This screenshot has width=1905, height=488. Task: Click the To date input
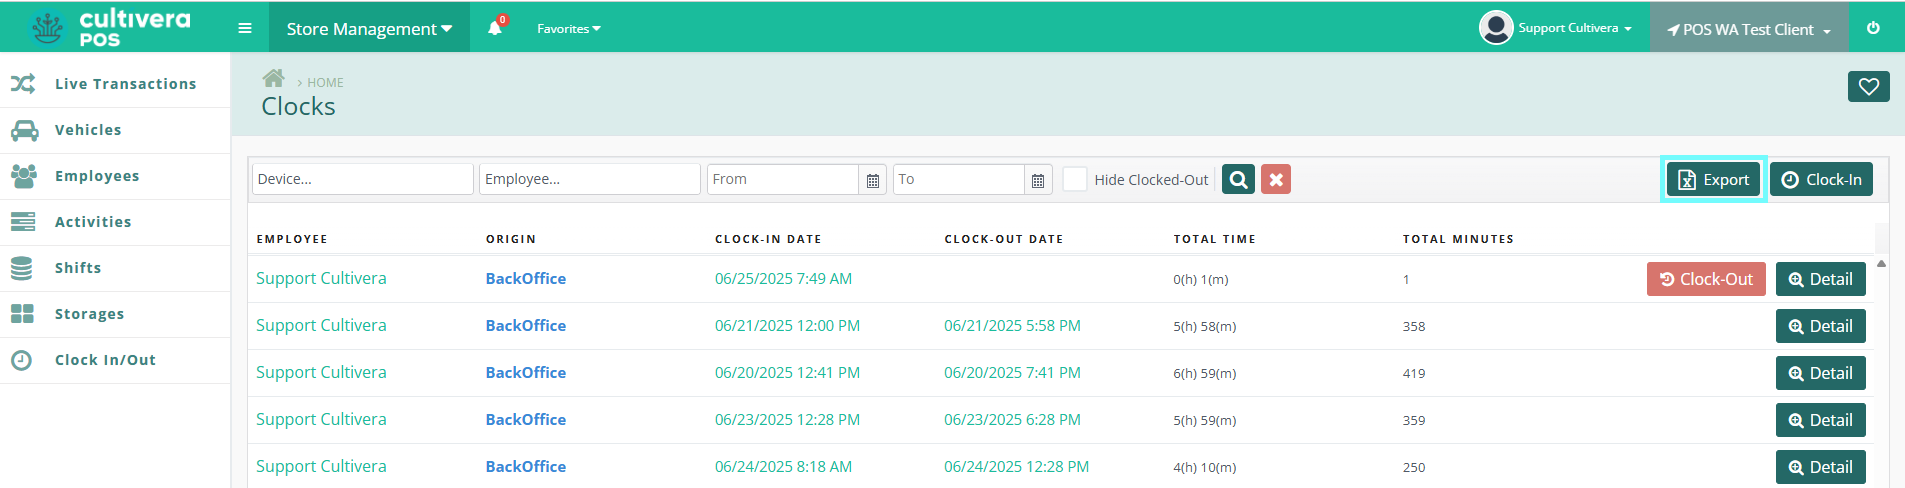(x=959, y=179)
